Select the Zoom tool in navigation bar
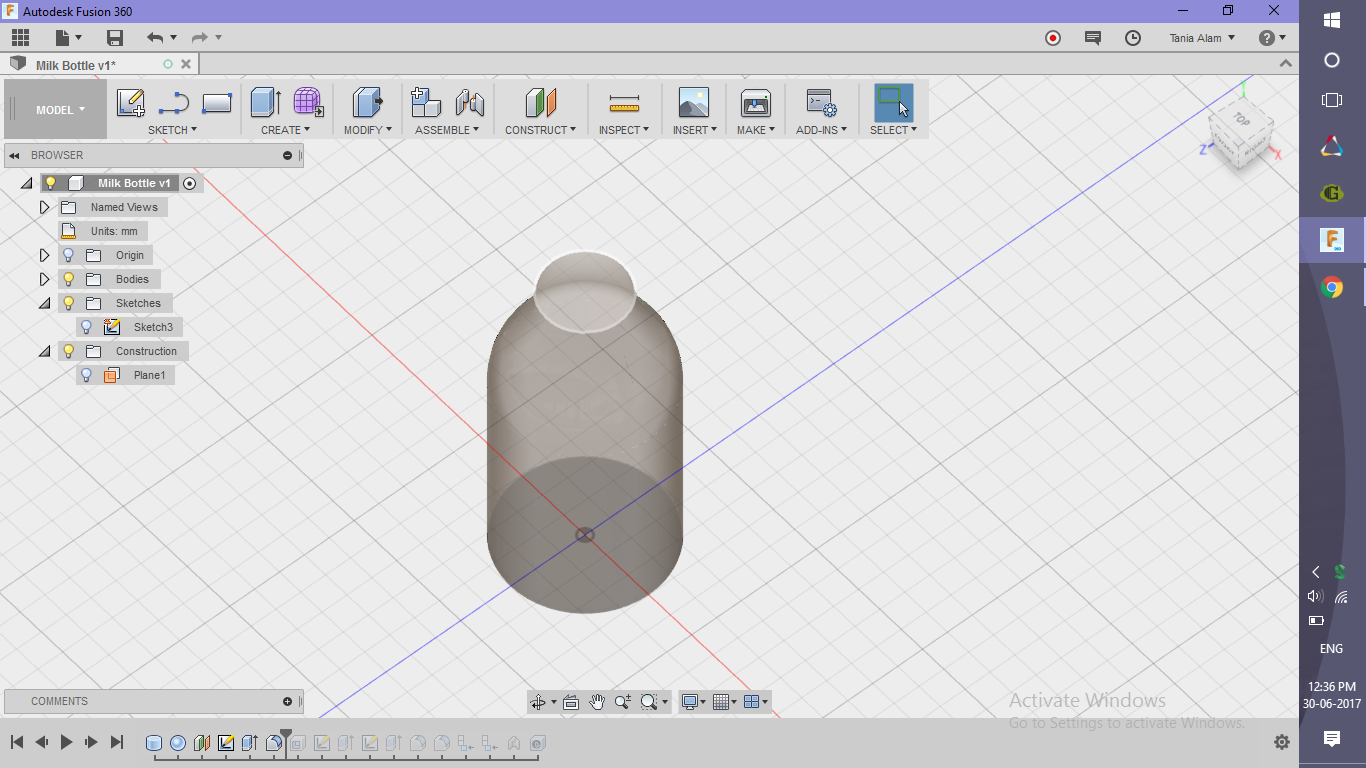 pos(623,702)
